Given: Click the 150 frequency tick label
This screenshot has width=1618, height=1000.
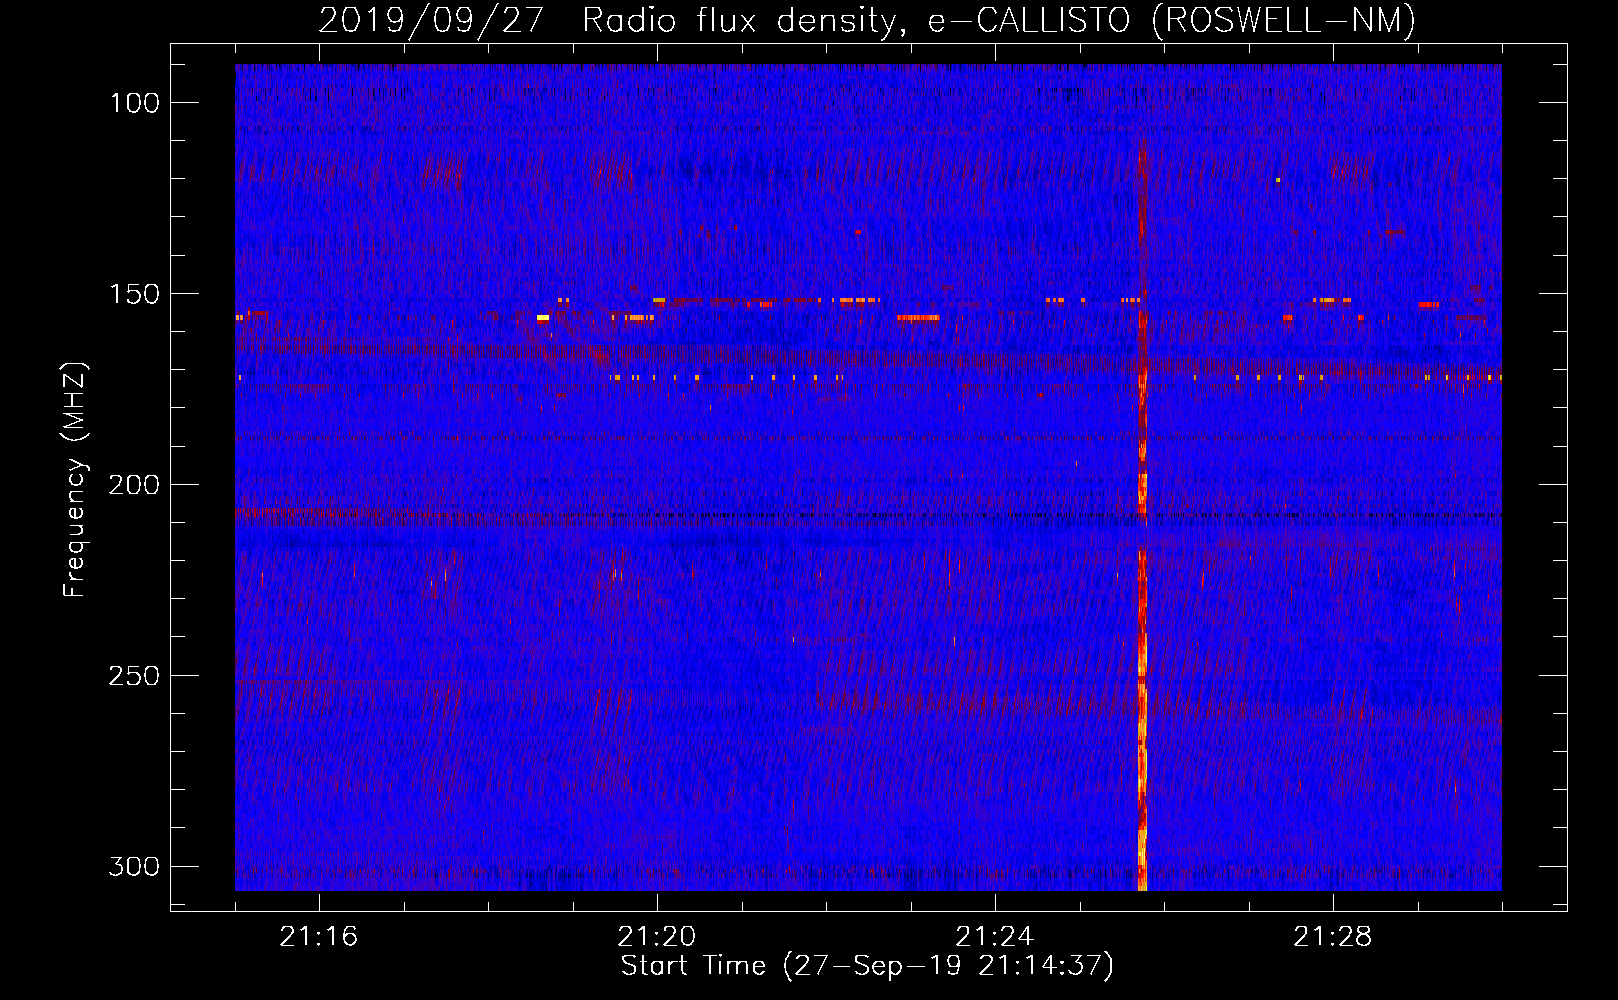Looking at the screenshot, I should (134, 294).
